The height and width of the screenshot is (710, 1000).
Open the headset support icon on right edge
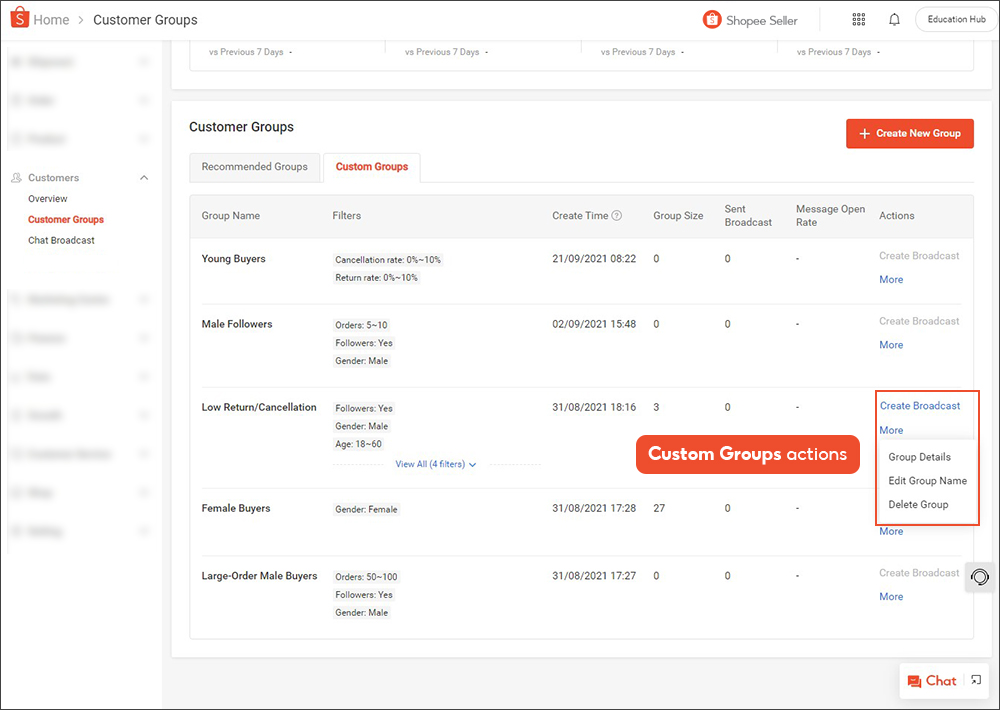click(980, 577)
